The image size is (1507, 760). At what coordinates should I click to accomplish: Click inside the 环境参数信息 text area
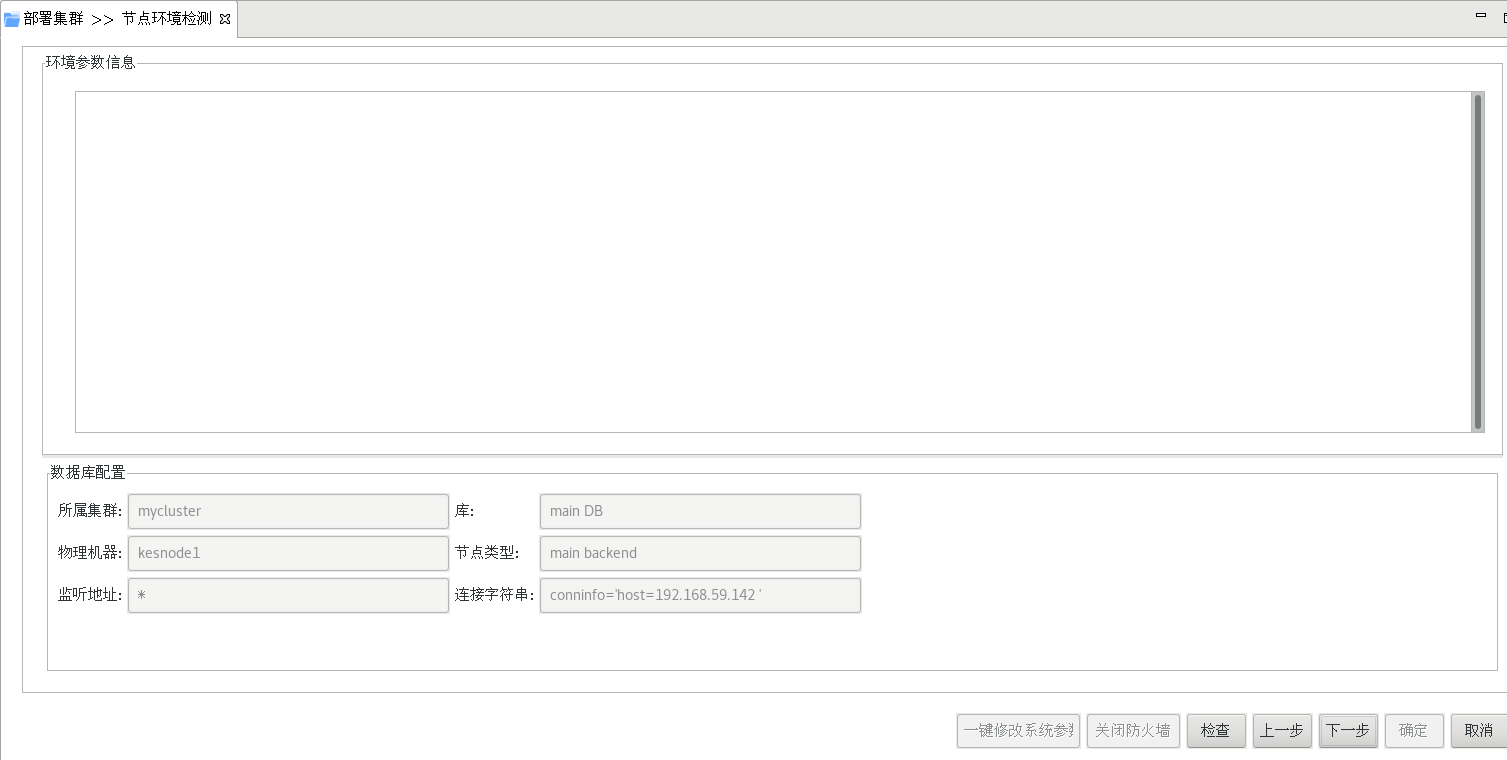tap(772, 261)
